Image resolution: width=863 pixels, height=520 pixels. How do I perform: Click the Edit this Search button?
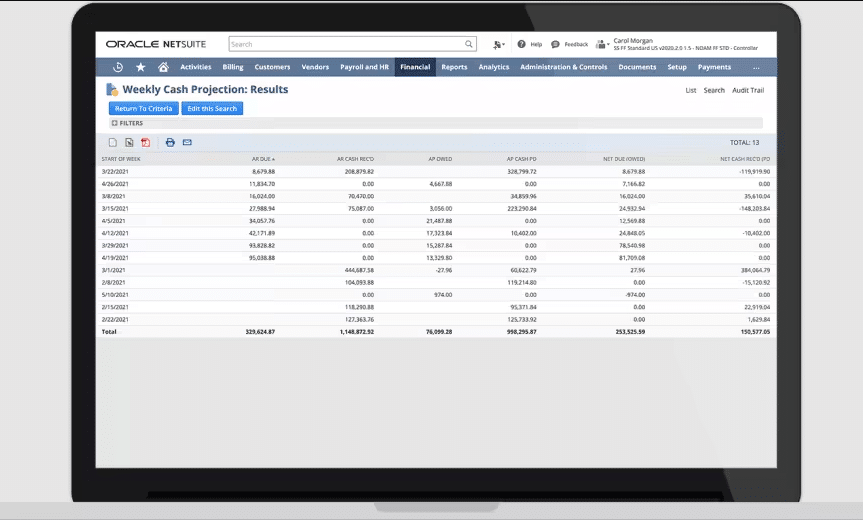[212, 108]
